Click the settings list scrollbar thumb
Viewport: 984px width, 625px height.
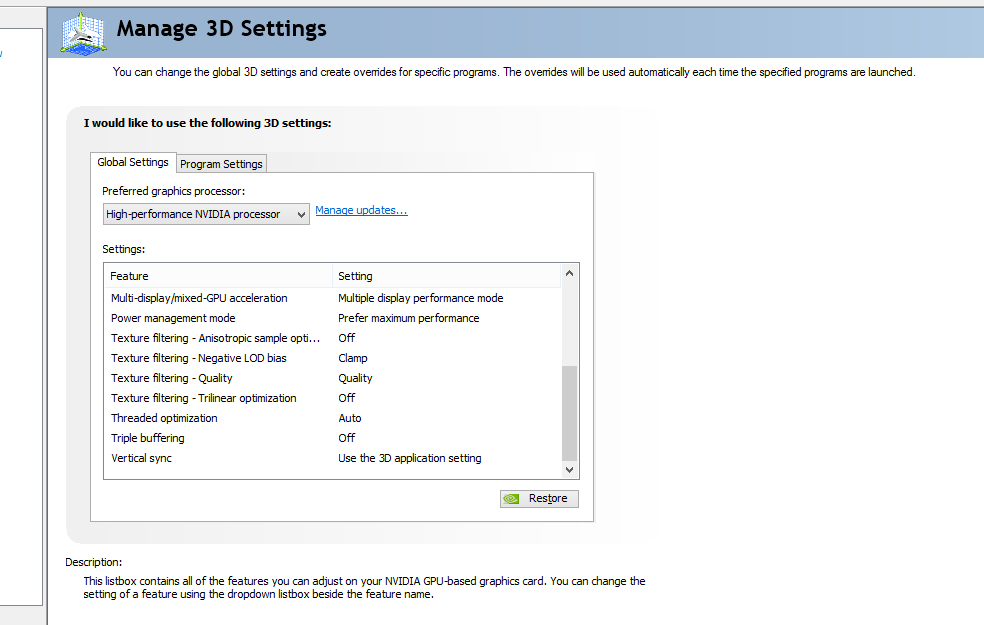(569, 413)
